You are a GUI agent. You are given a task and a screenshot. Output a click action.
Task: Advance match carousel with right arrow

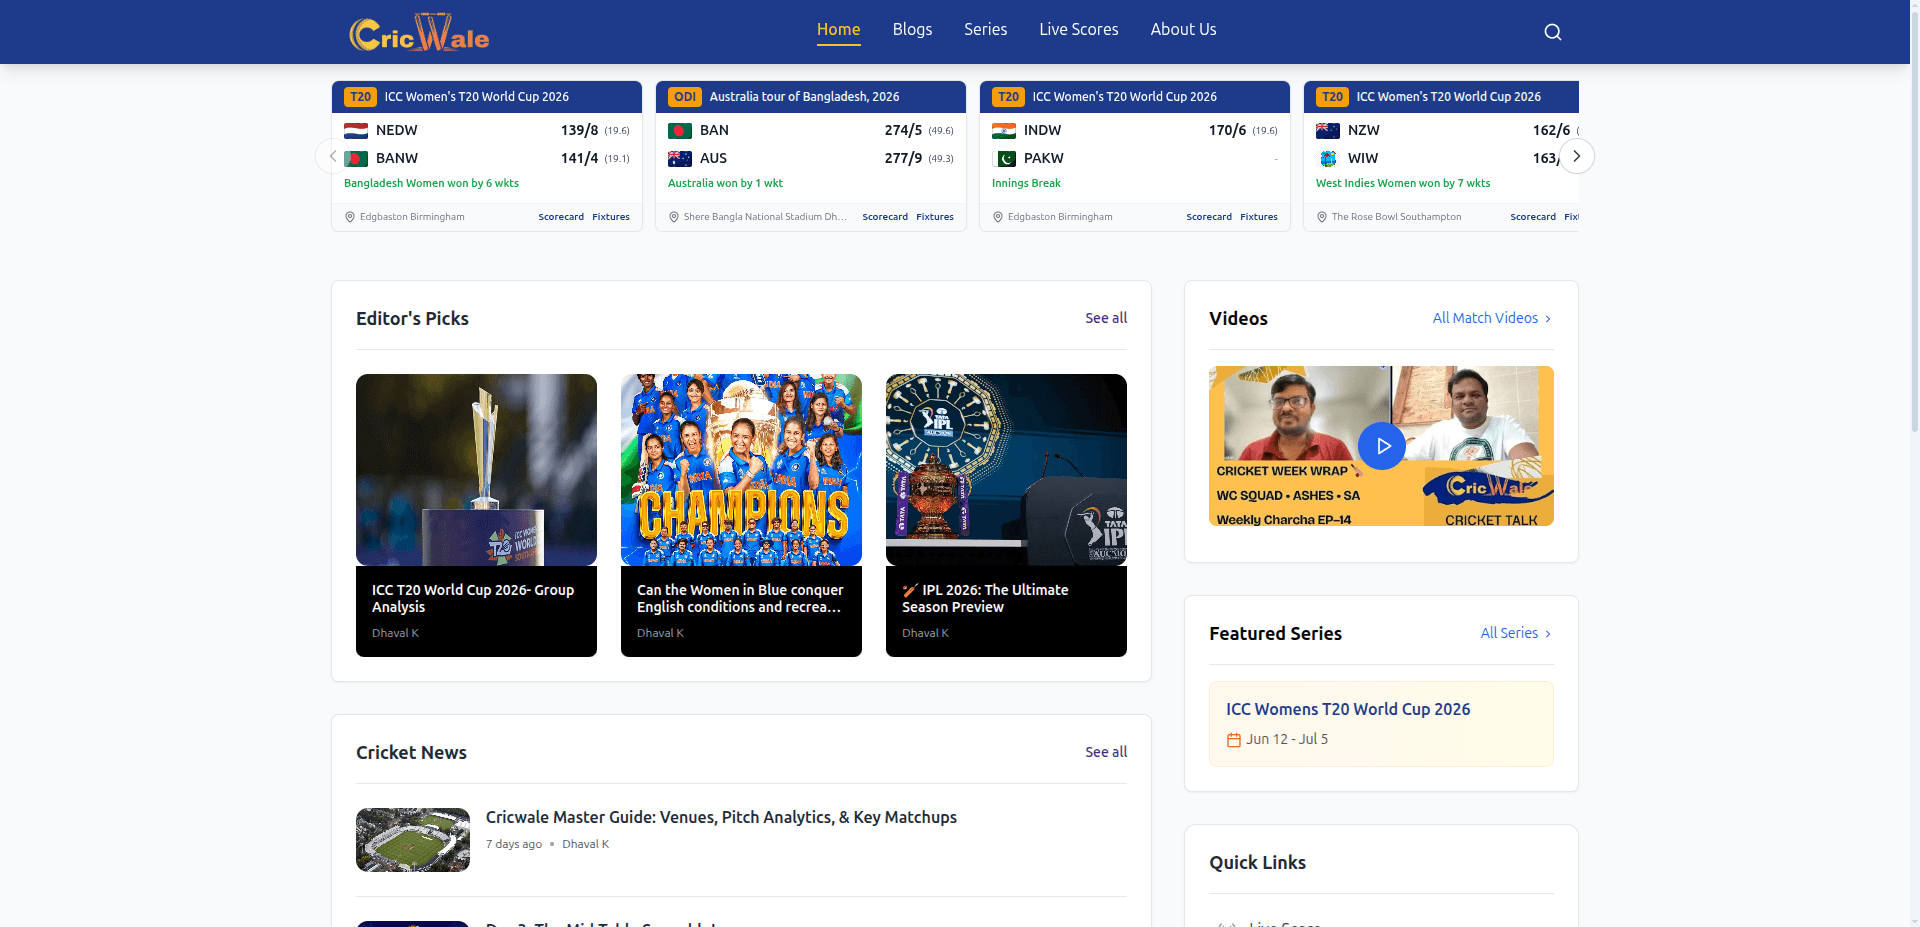(x=1577, y=156)
